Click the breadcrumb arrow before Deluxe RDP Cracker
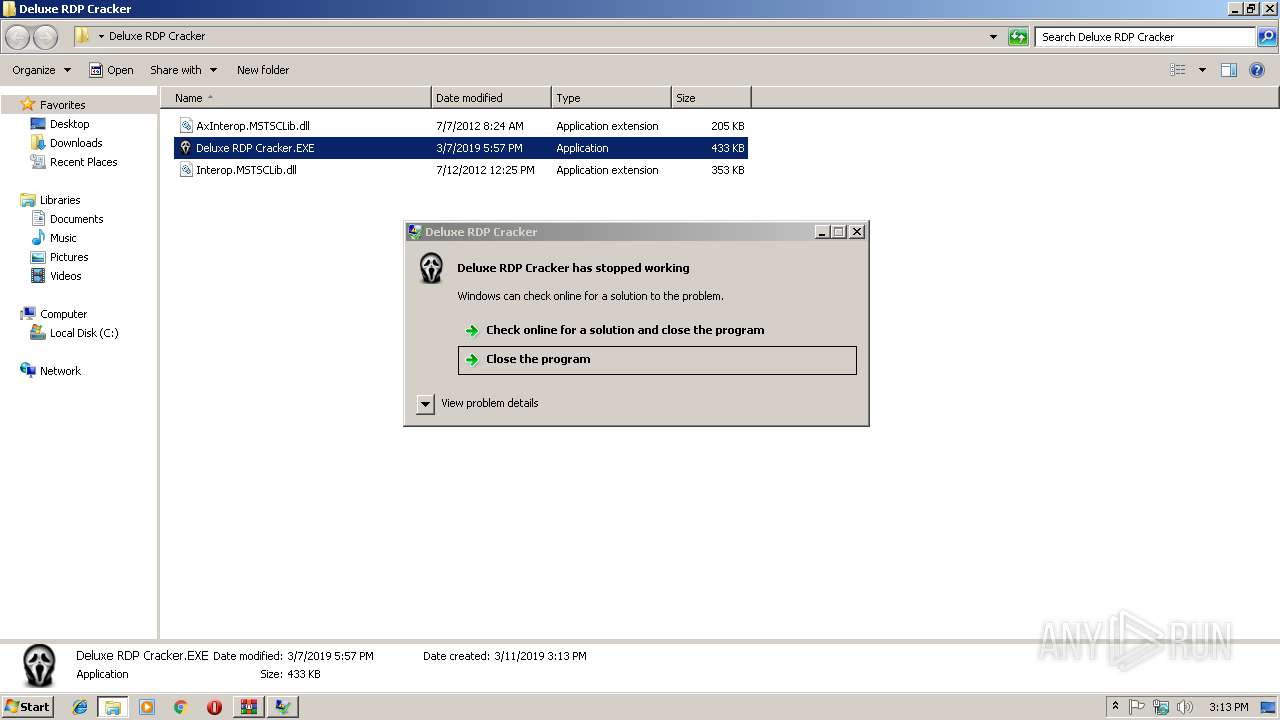Image resolution: width=1280 pixels, height=720 pixels. pyautogui.click(x=101, y=37)
